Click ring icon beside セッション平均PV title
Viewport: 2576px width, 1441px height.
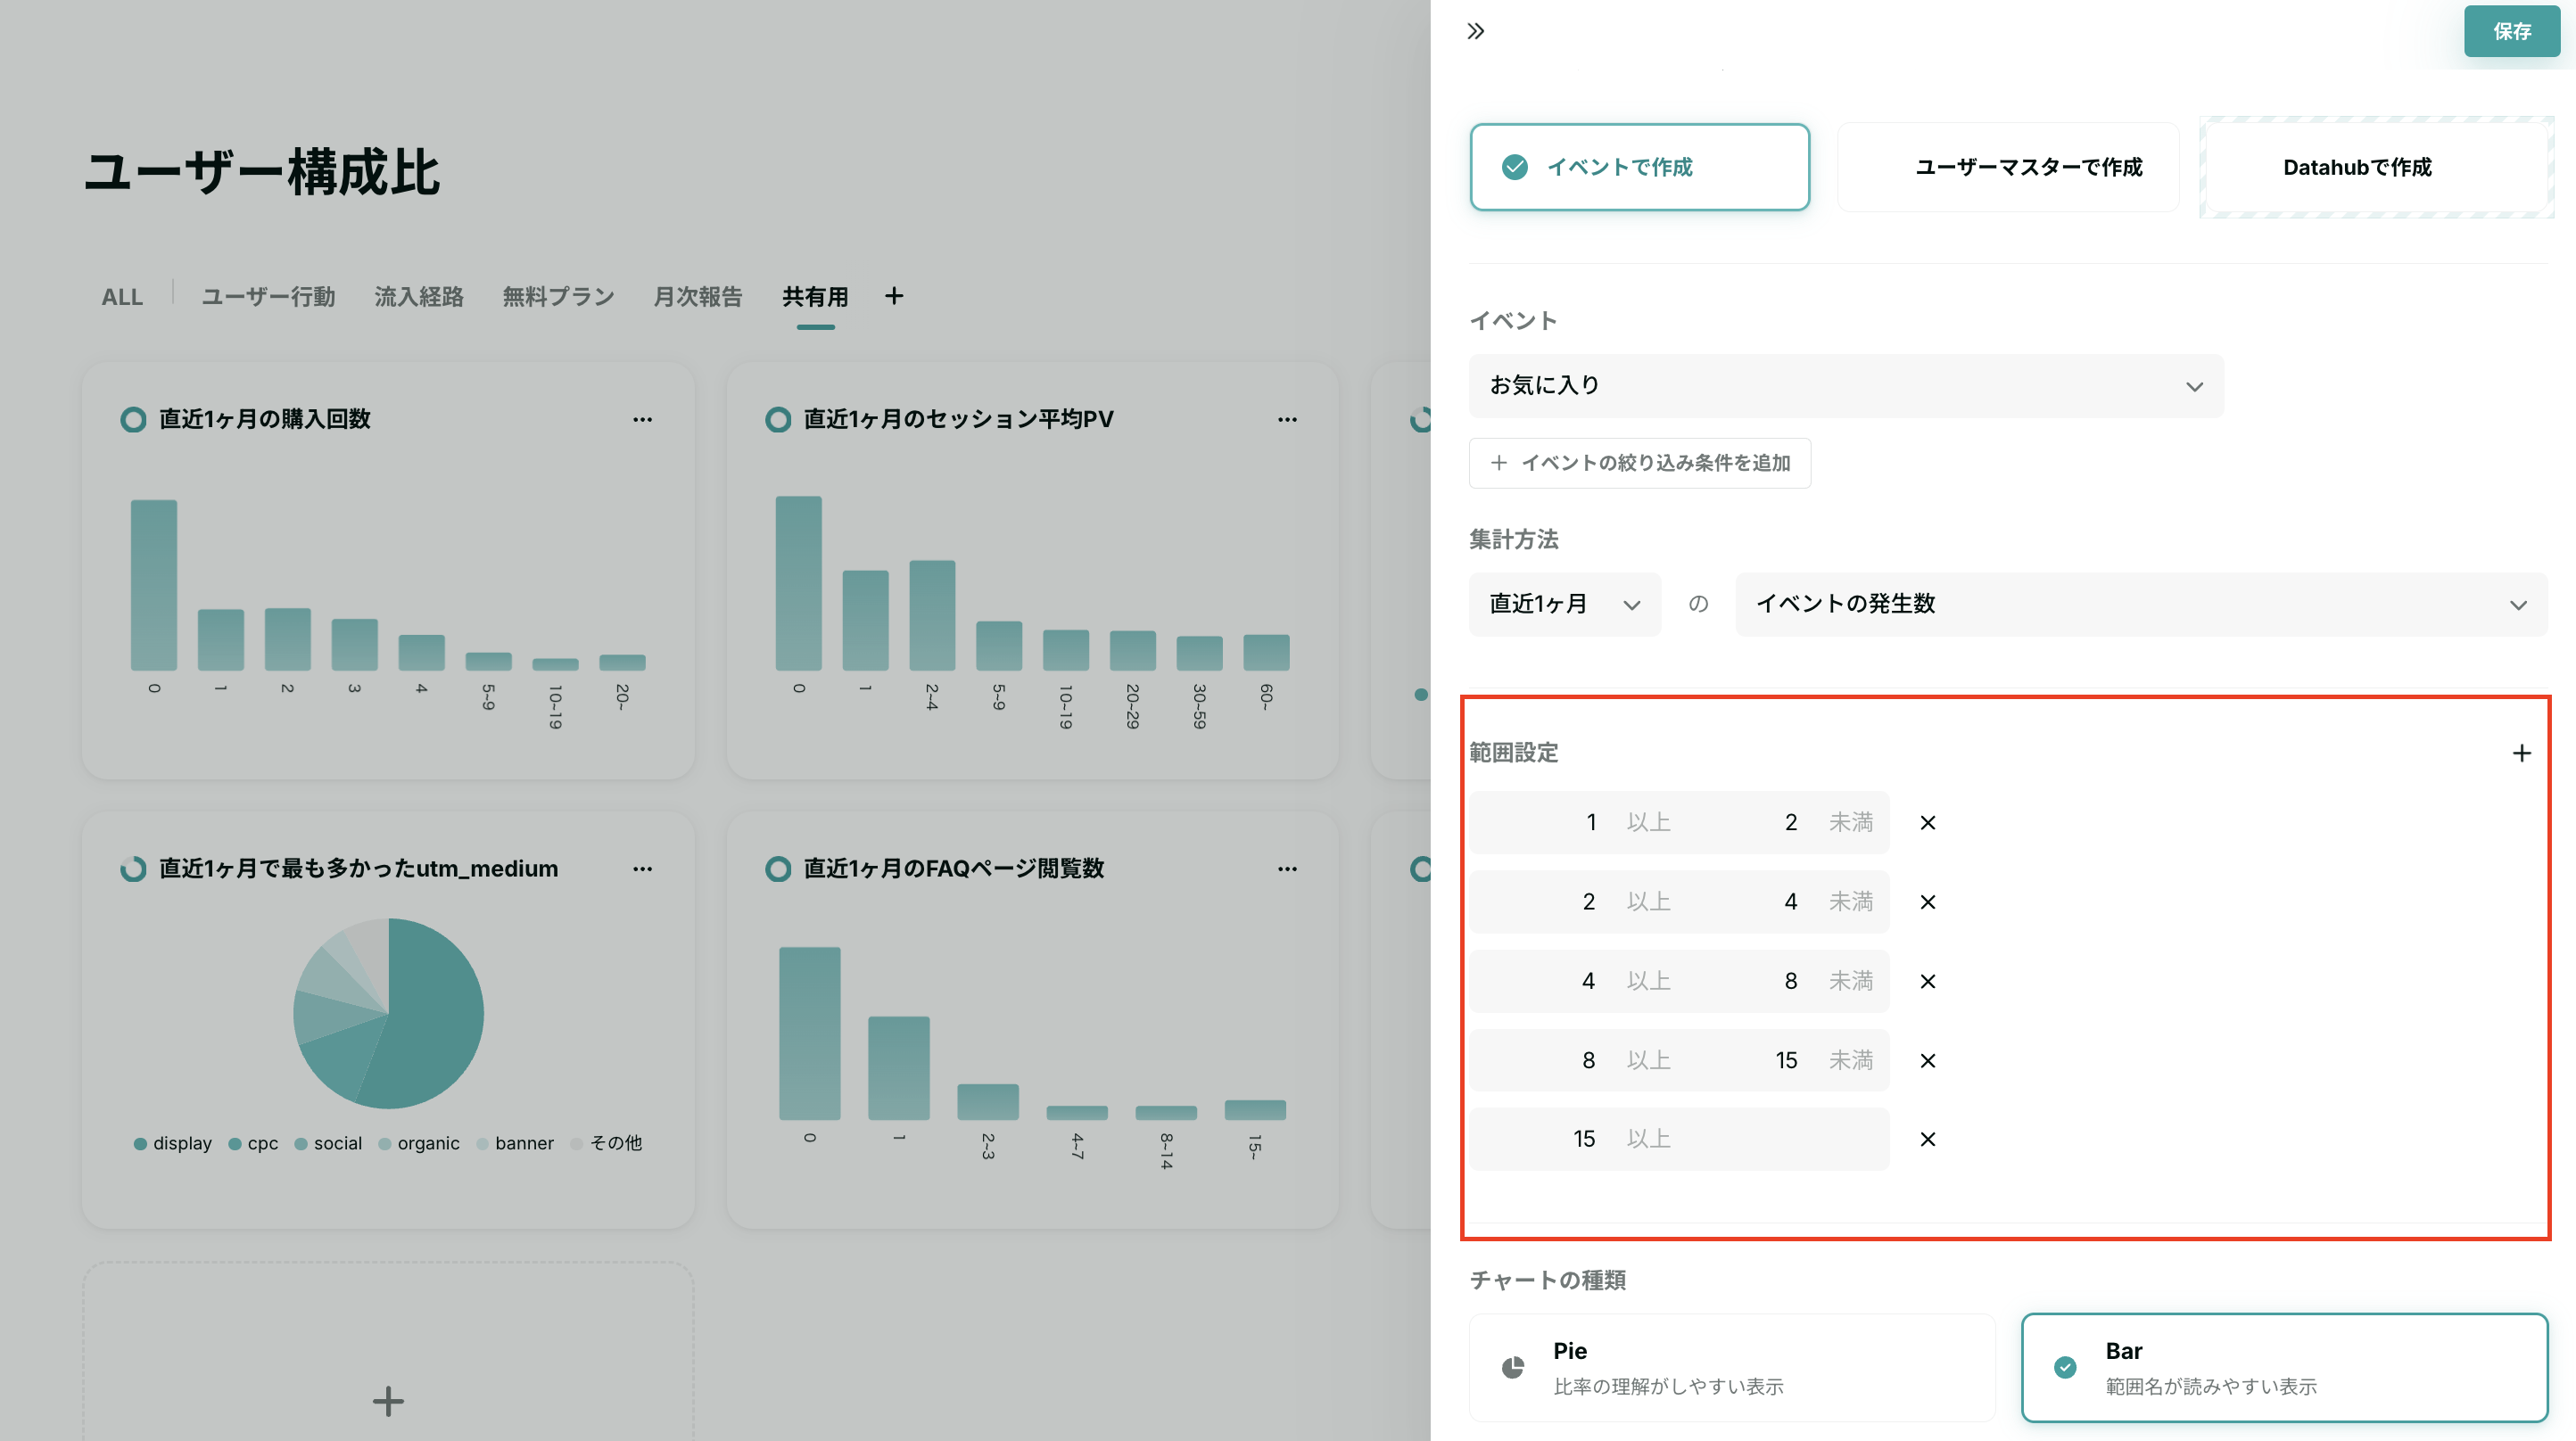click(777, 420)
